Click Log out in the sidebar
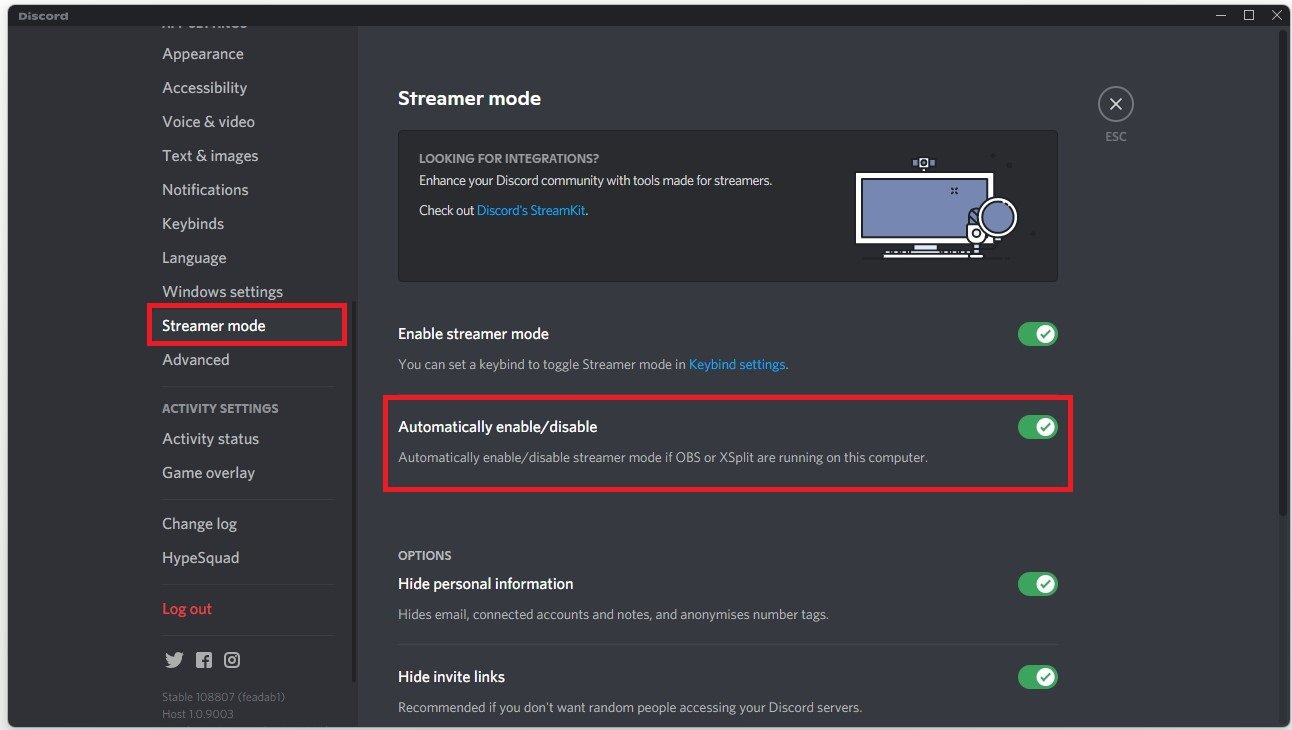The height and width of the screenshot is (730, 1292). (187, 608)
